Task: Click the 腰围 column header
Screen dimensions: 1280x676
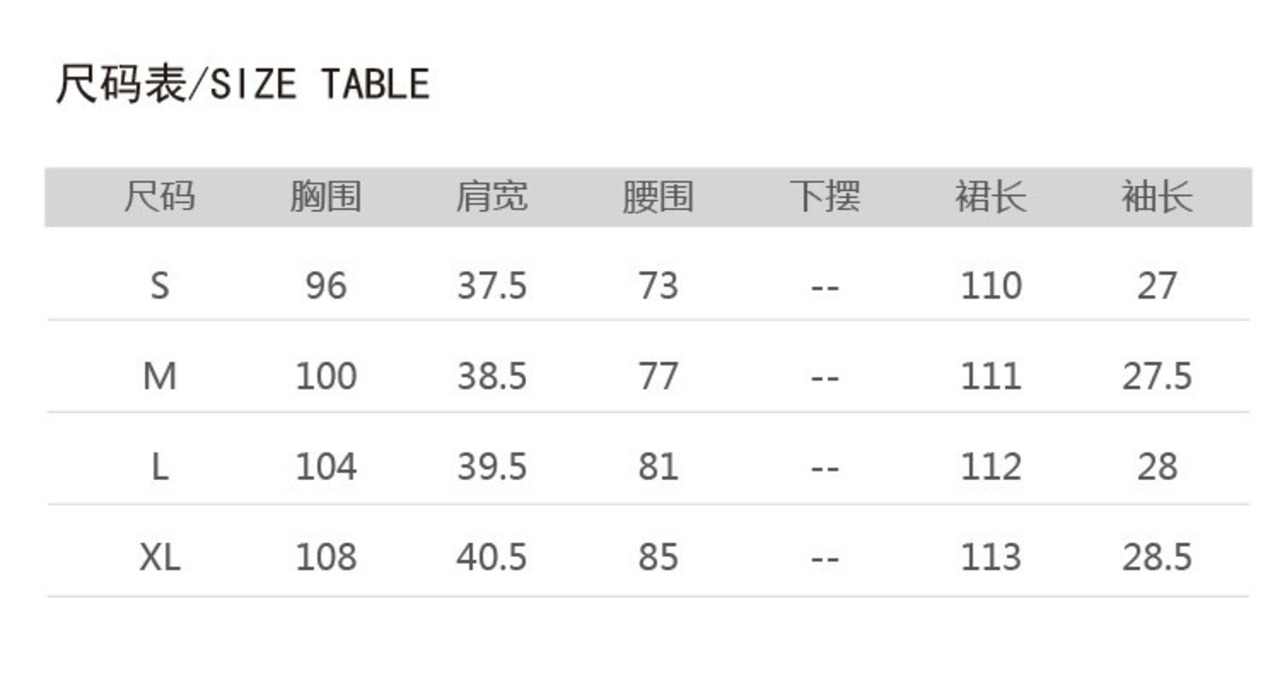Action: click(x=657, y=197)
